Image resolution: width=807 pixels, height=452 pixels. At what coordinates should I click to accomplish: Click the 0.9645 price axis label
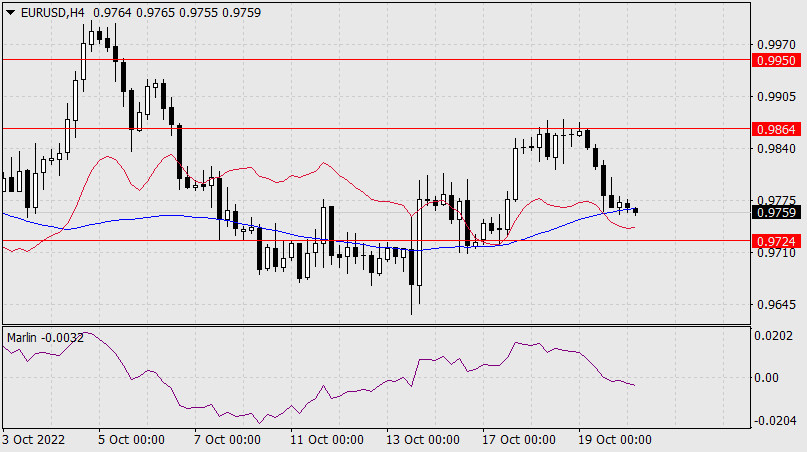777,304
